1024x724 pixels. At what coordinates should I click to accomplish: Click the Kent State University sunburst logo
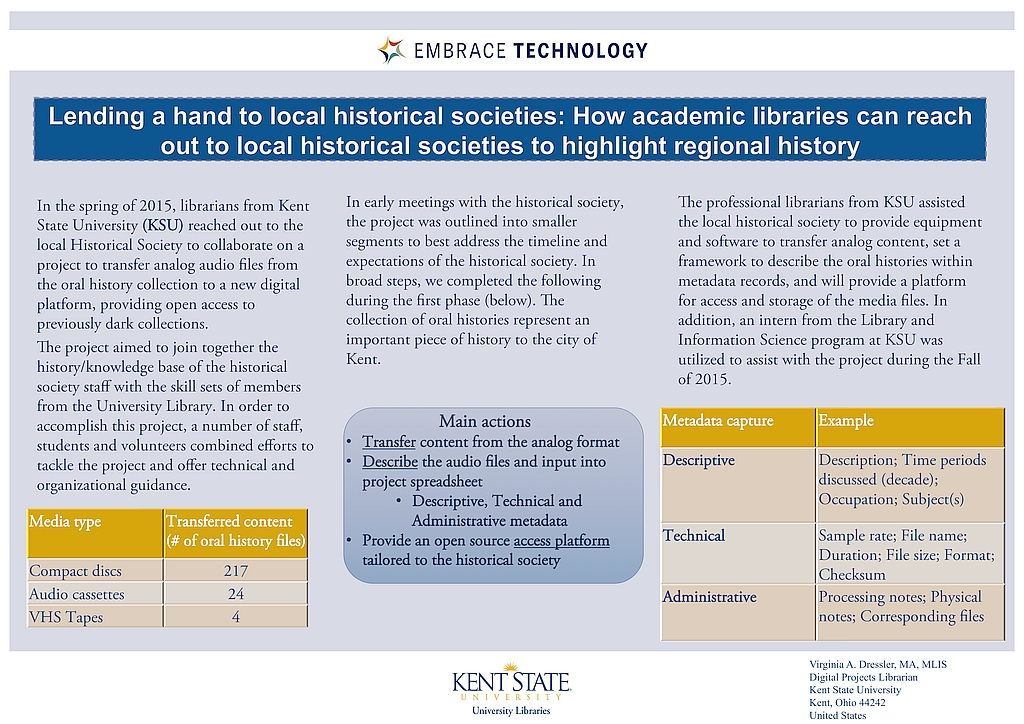coord(511,667)
